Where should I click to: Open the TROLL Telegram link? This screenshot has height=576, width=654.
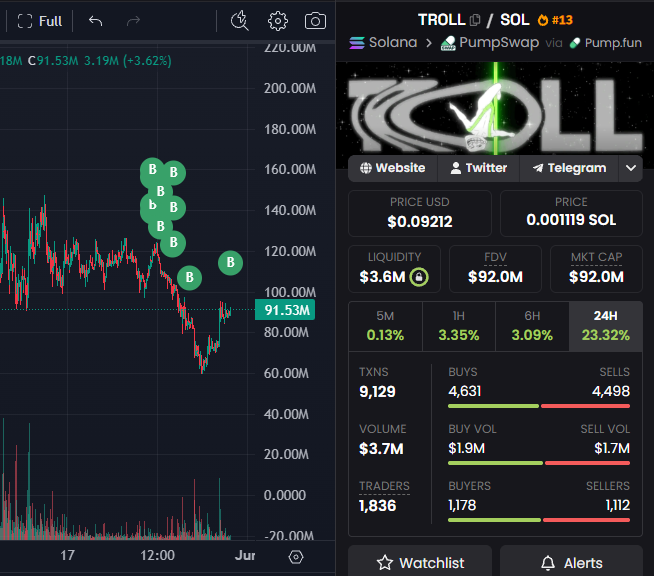[x=569, y=168]
